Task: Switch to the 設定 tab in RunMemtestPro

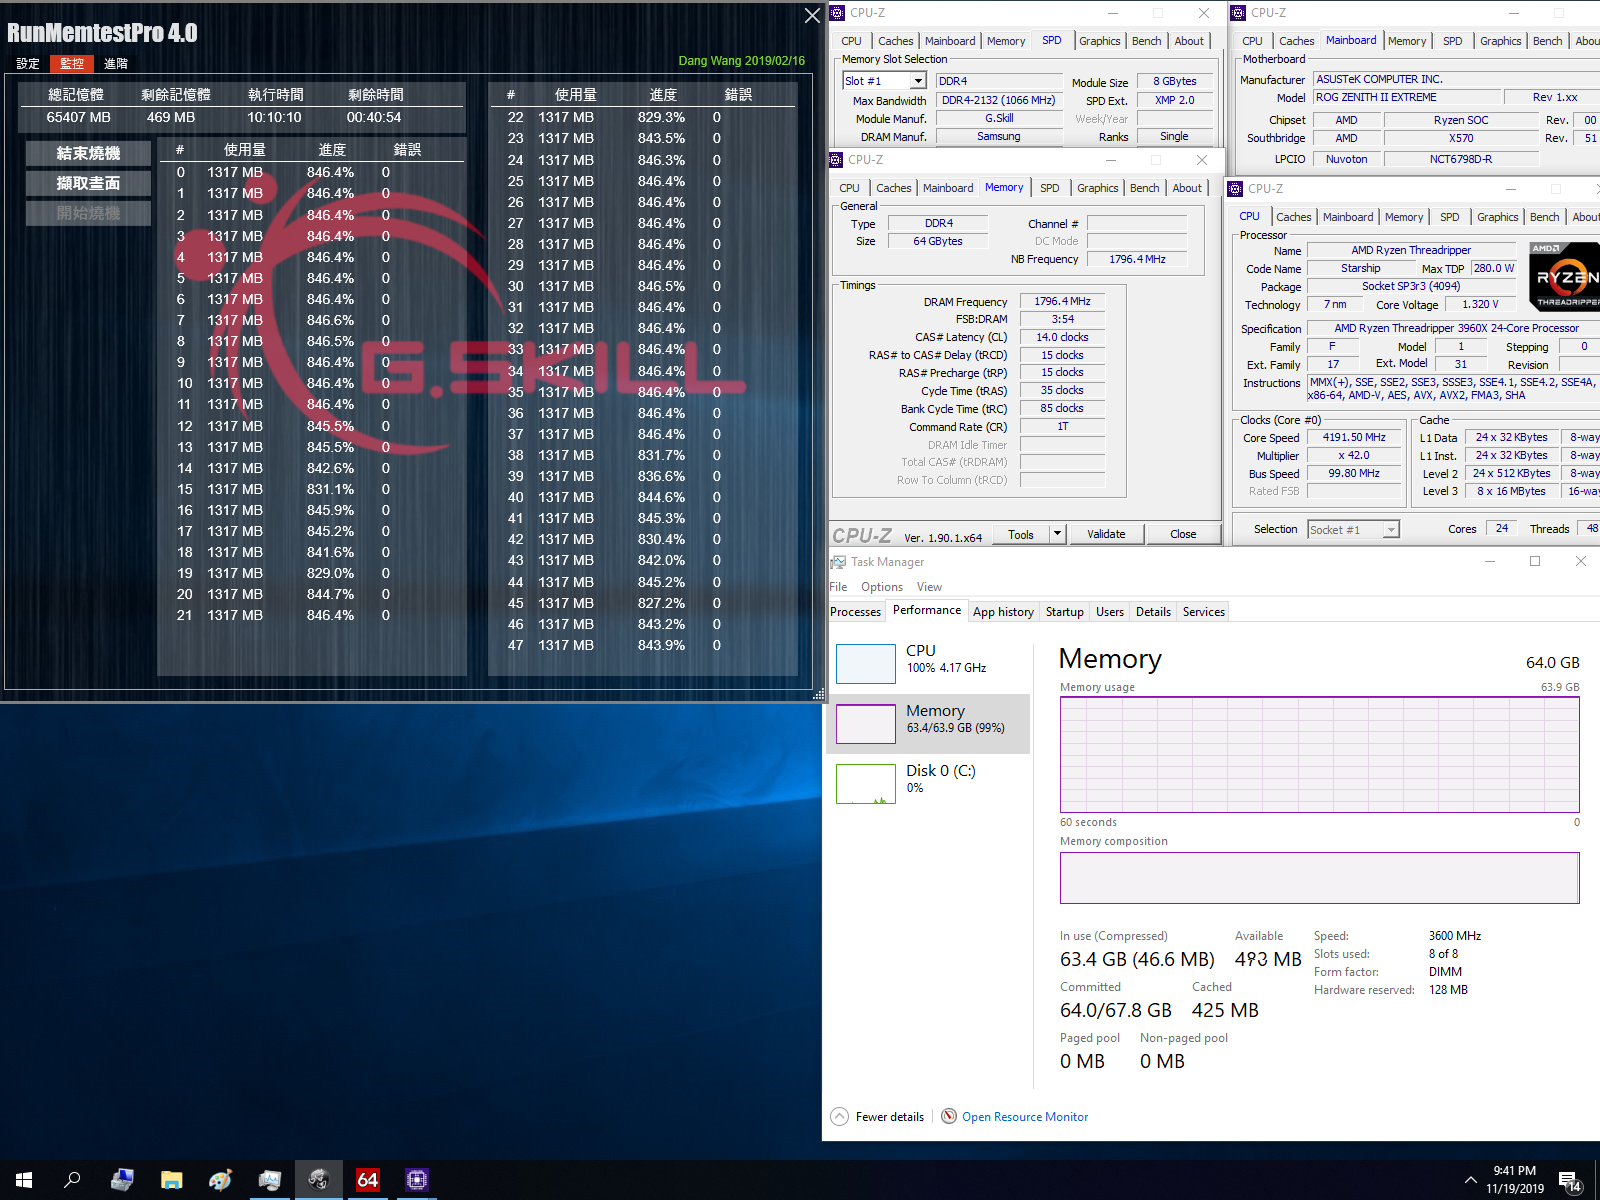Action: point(27,63)
